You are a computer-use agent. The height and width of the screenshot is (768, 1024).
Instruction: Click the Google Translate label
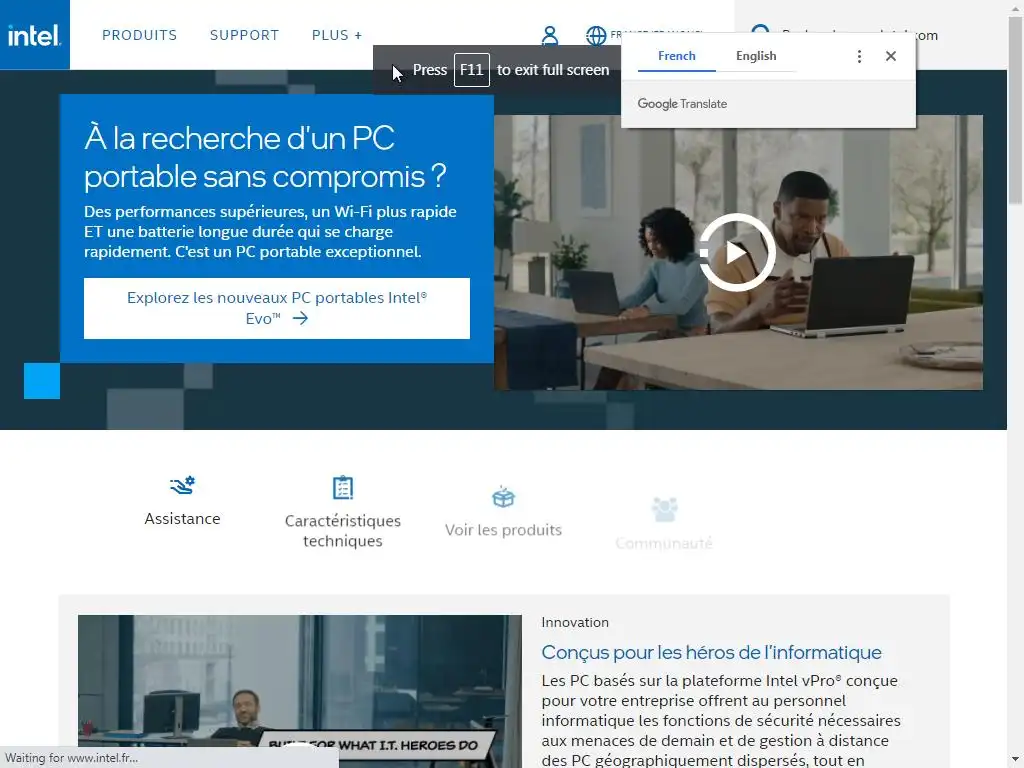(x=682, y=104)
